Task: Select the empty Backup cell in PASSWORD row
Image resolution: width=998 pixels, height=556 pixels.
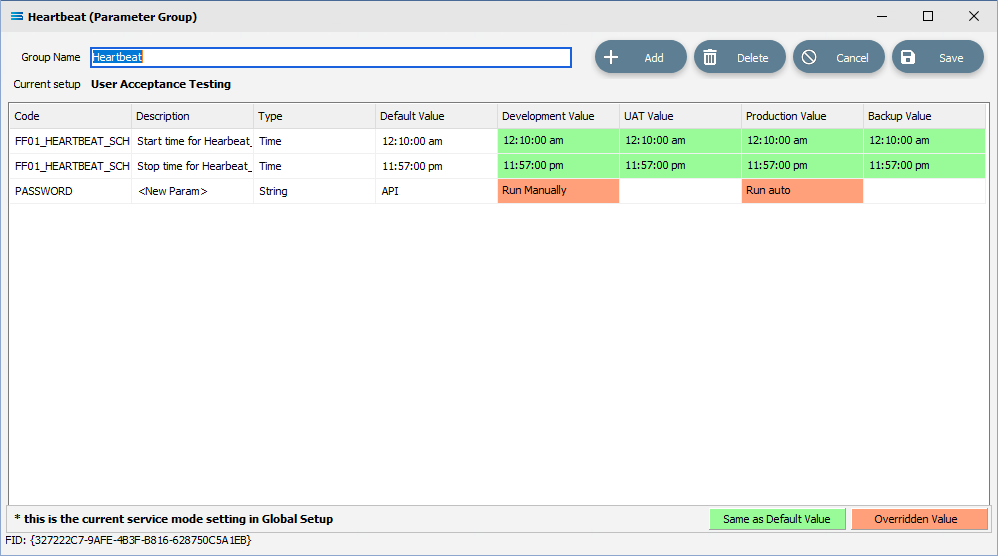Action: (924, 191)
